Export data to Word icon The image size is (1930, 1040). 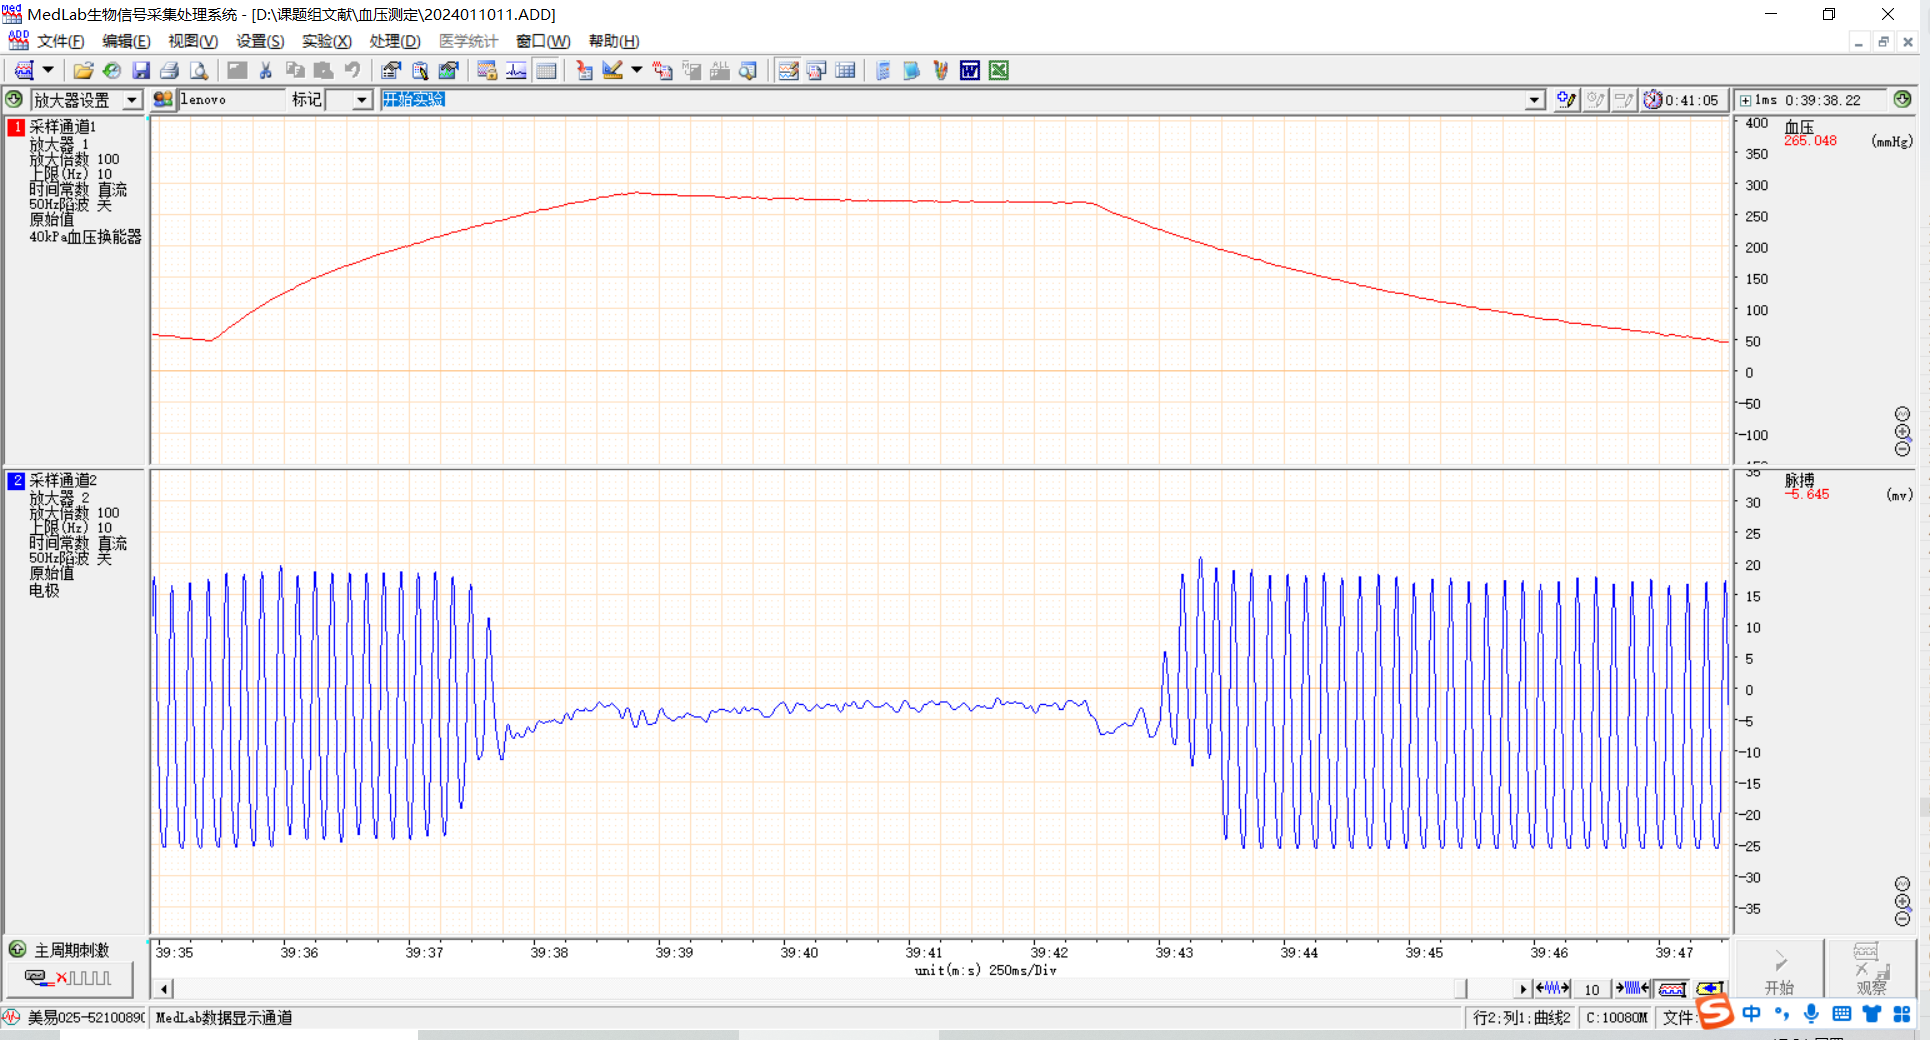969,71
